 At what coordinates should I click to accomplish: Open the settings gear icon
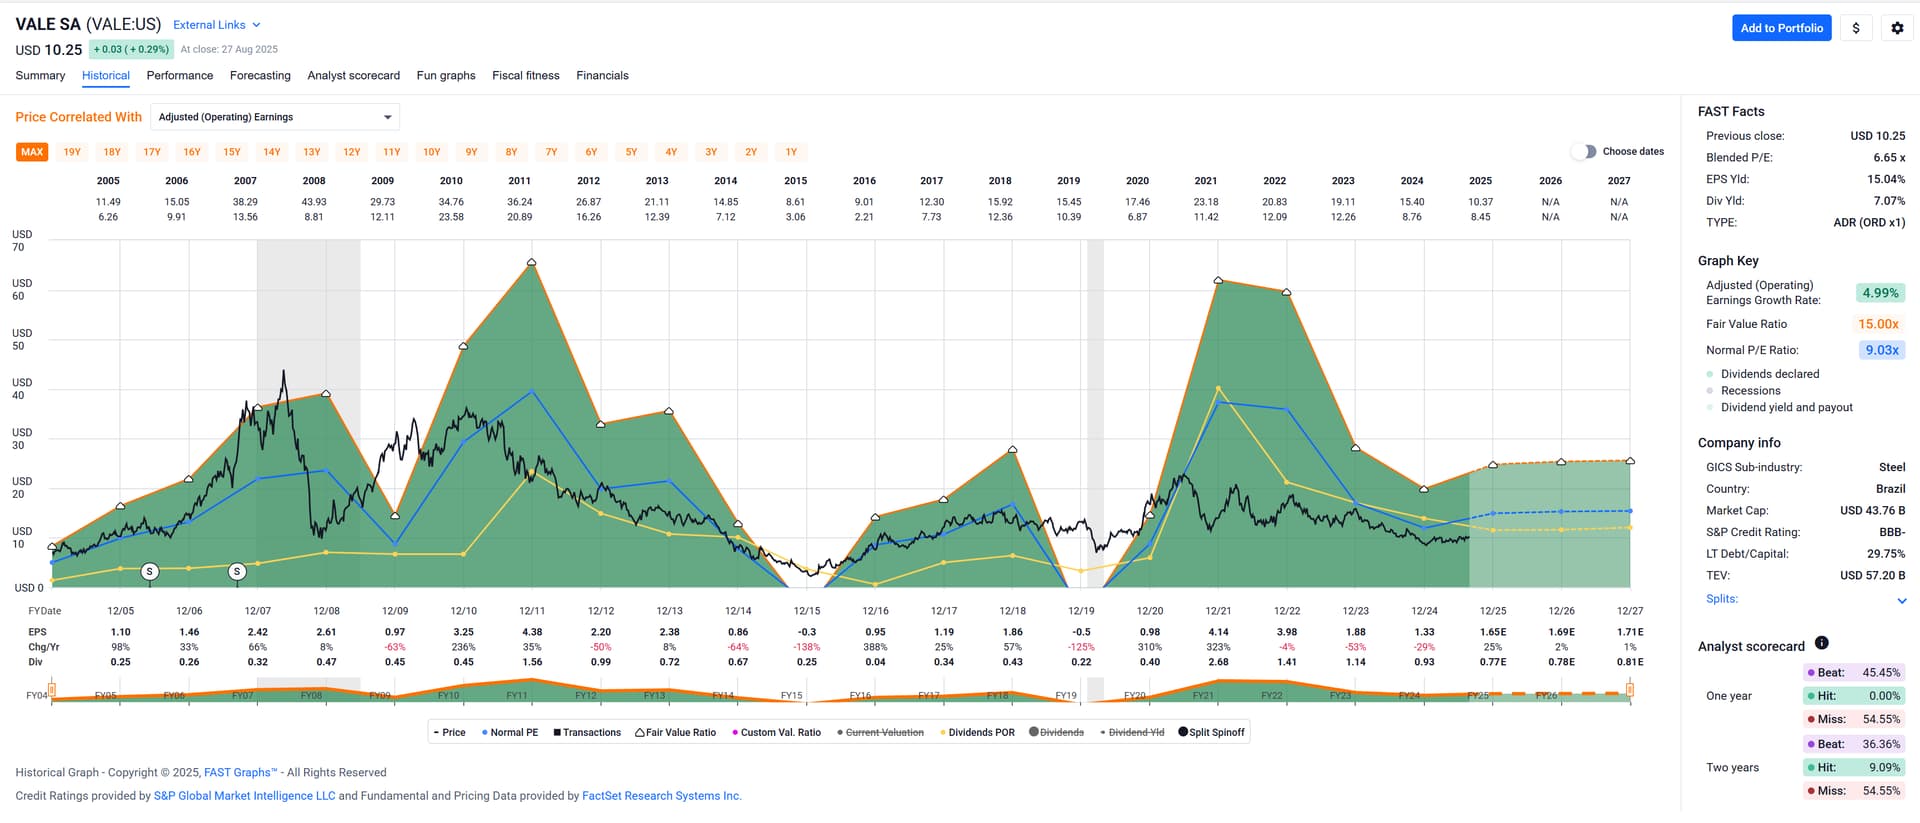1897,28
